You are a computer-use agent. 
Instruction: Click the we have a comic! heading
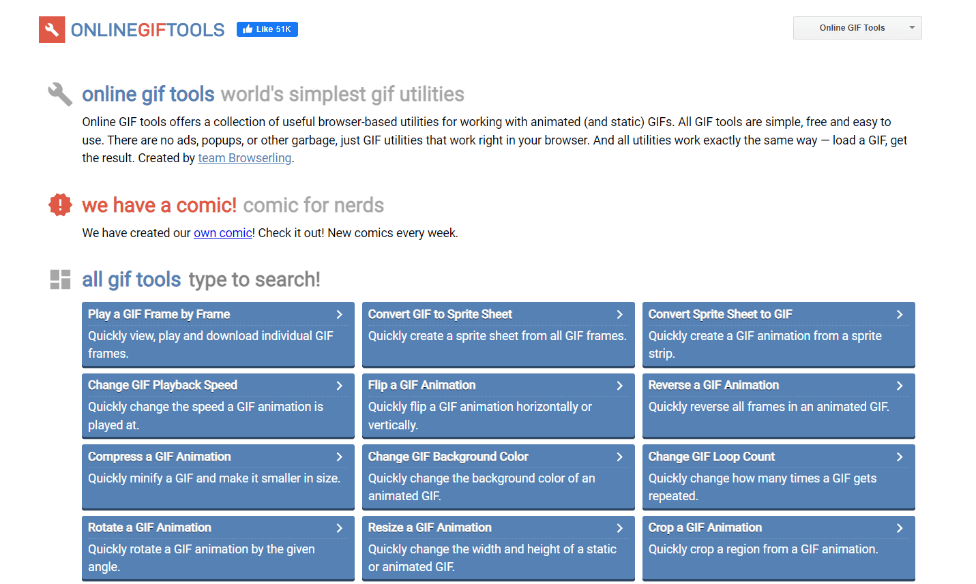tap(159, 205)
